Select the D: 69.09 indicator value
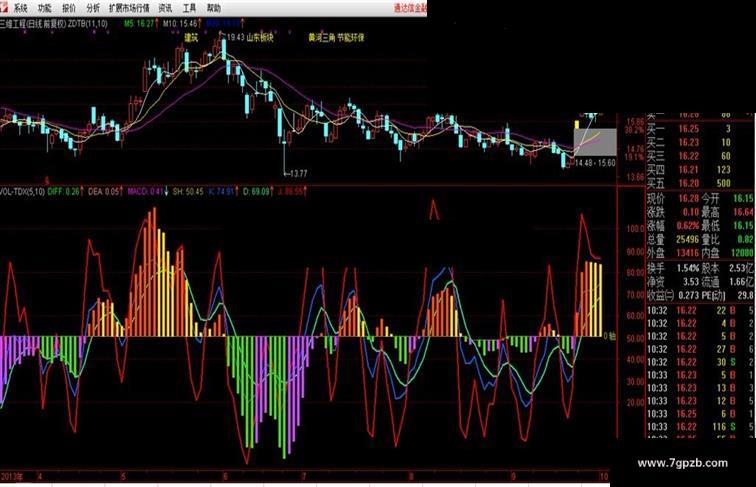The height and width of the screenshot is (487, 756). (256, 192)
